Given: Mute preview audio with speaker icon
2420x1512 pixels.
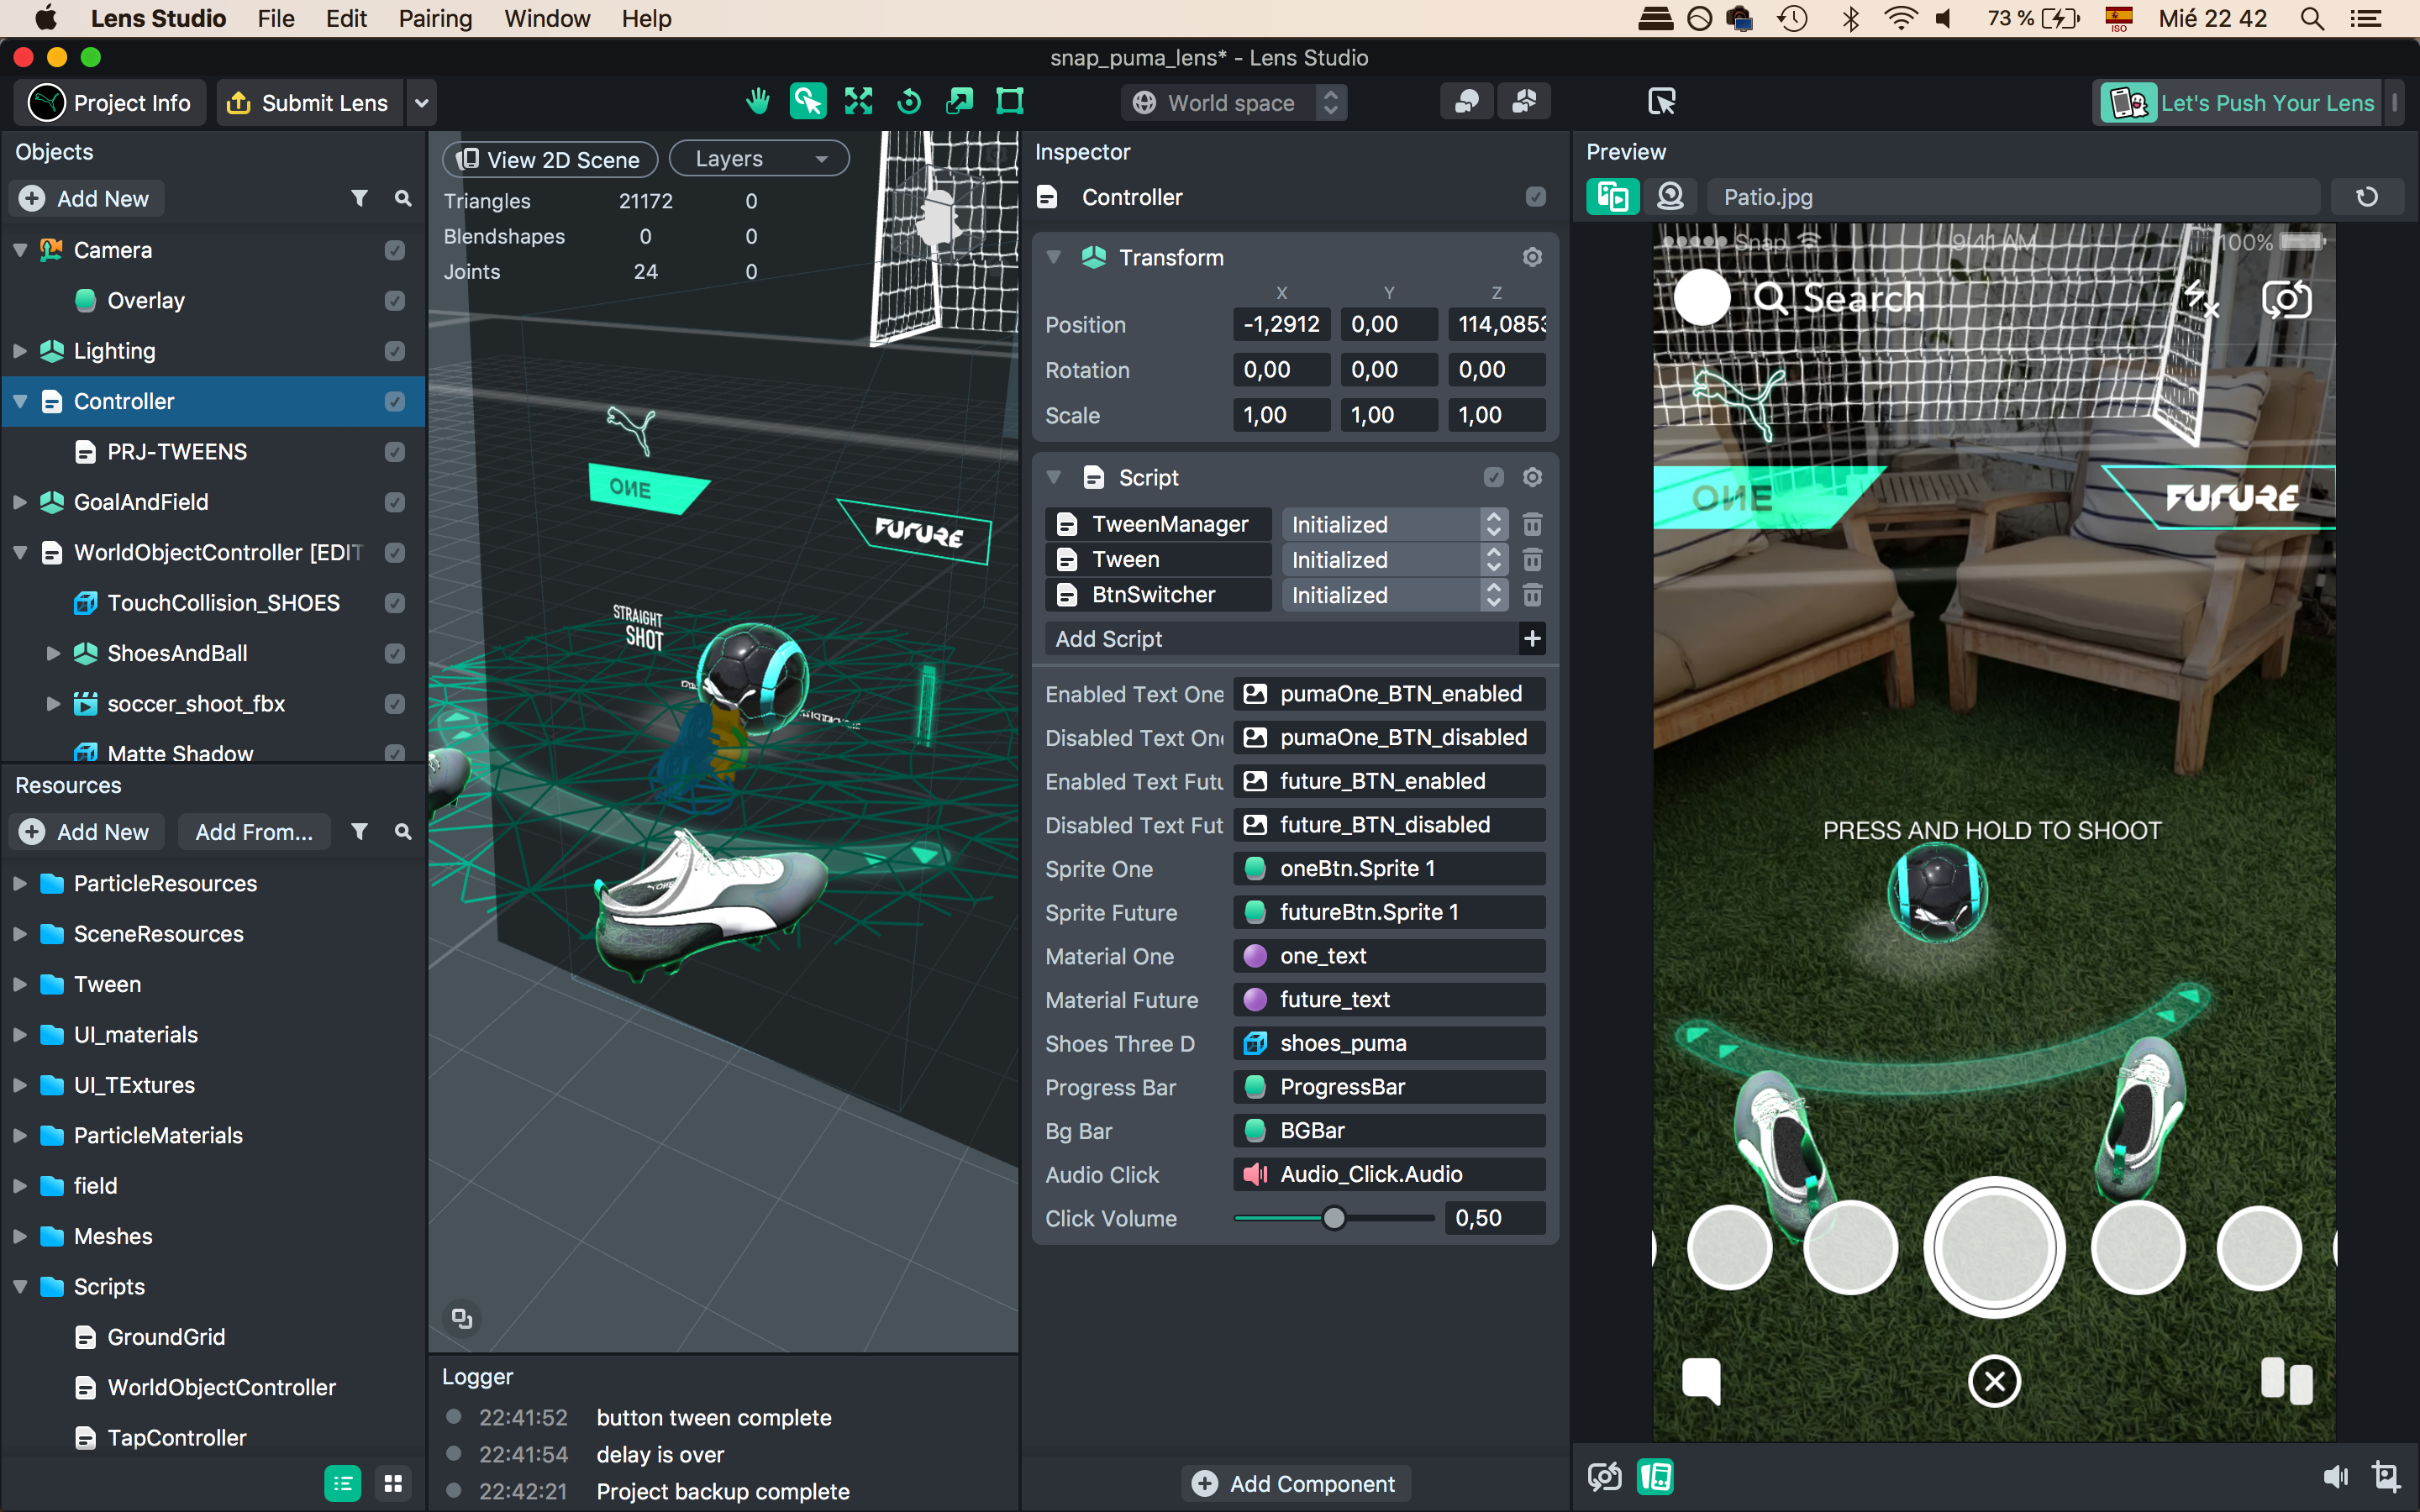Looking at the screenshot, I should 2335,1477.
